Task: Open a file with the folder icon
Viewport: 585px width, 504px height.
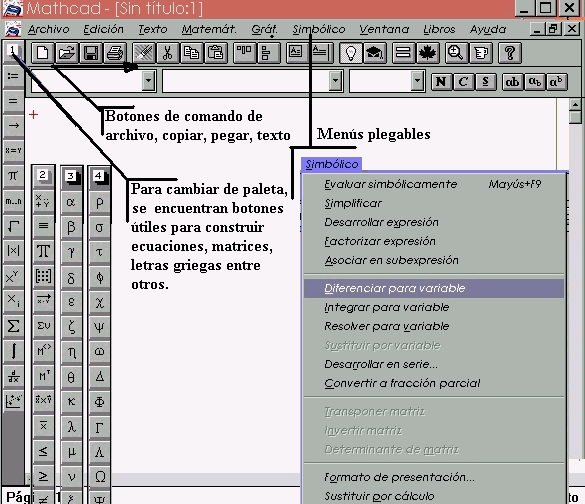Action: click(66, 53)
